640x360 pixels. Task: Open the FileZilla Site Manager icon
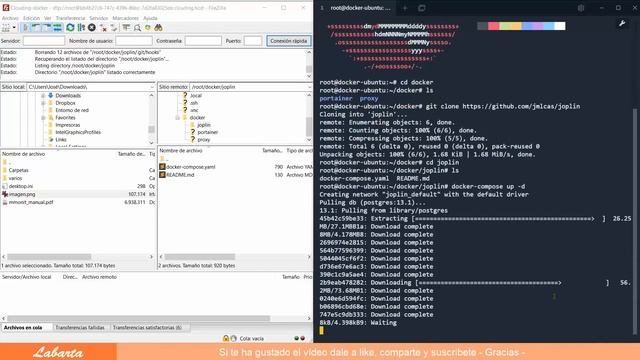click(x=6, y=28)
